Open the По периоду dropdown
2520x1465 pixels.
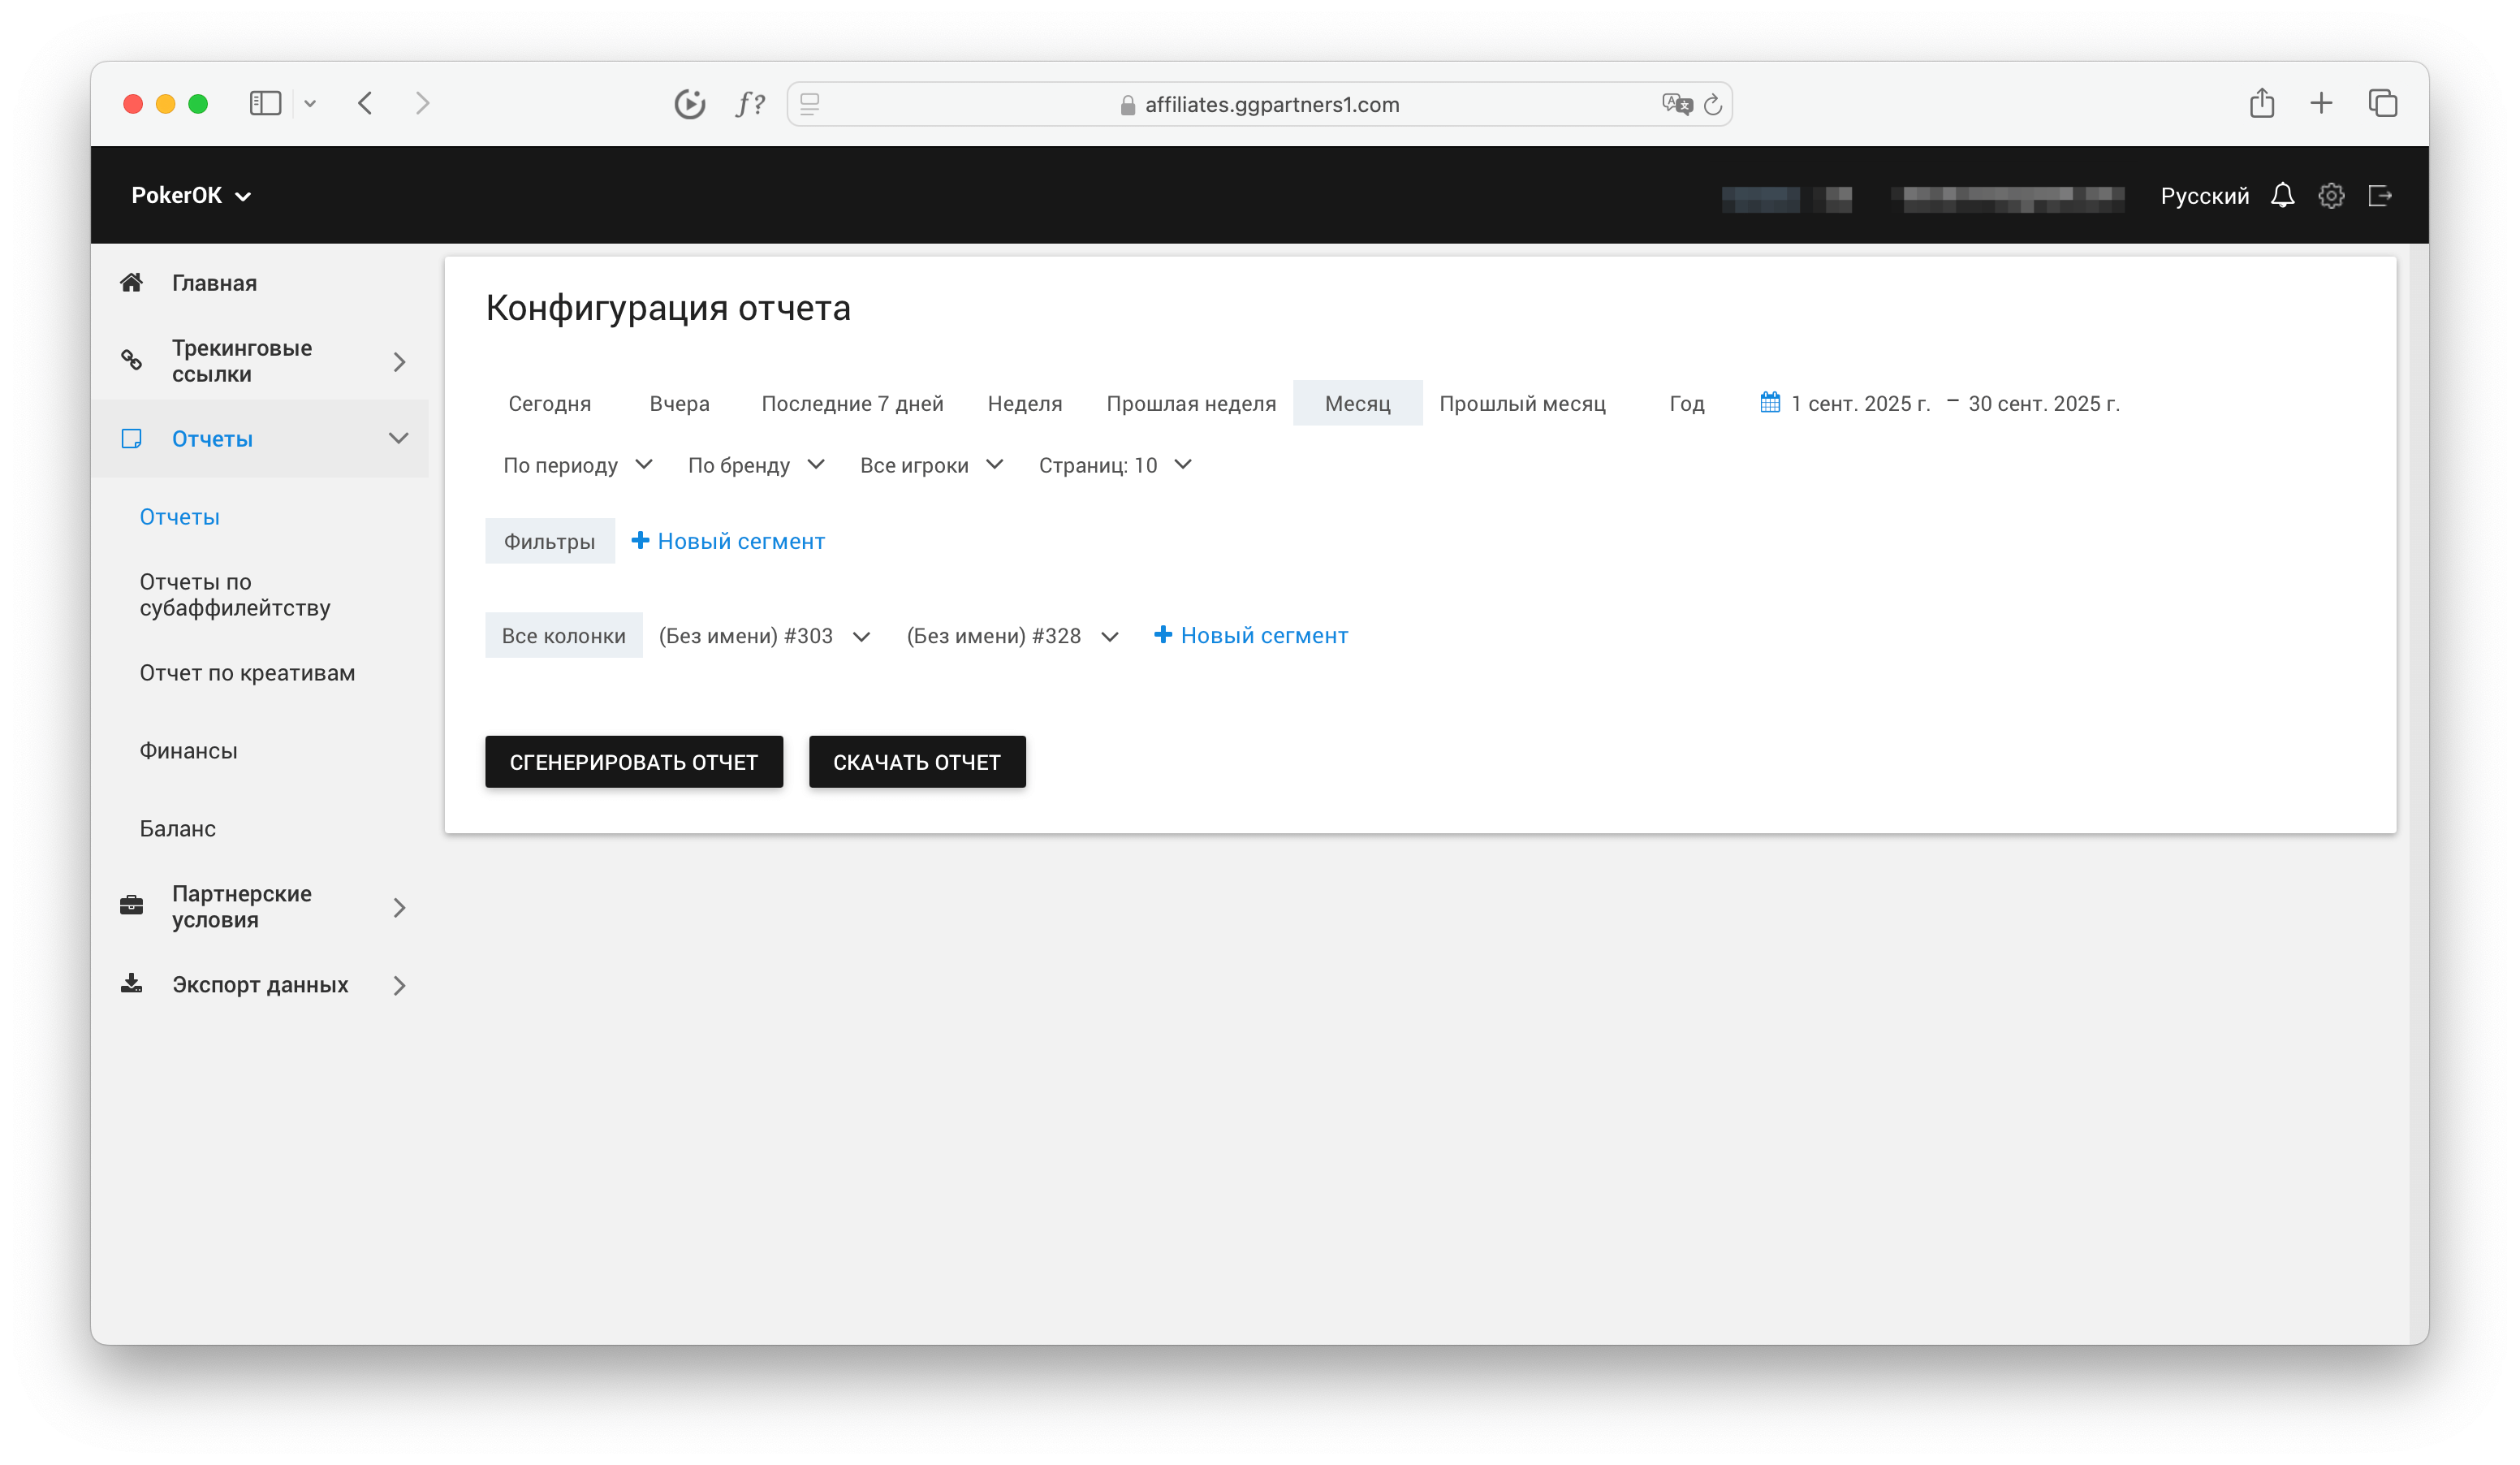[578, 465]
